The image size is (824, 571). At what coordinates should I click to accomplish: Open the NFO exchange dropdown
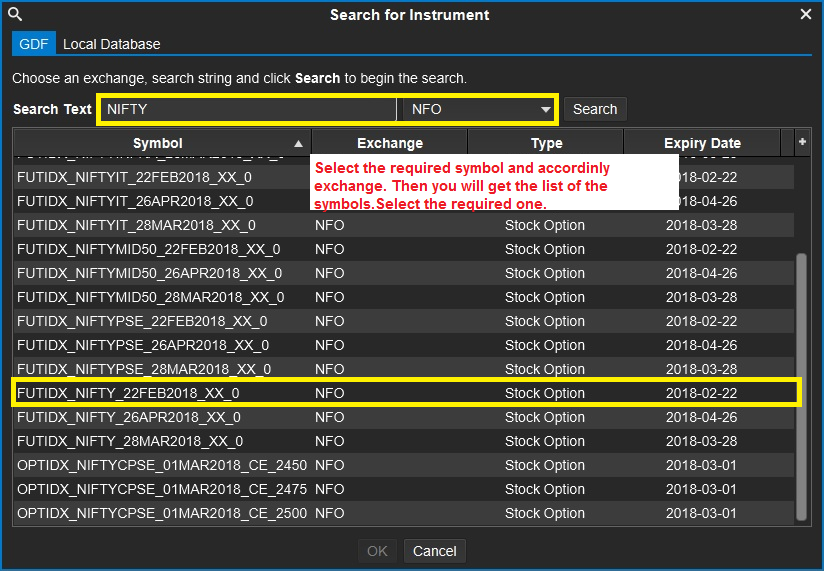point(478,109)
